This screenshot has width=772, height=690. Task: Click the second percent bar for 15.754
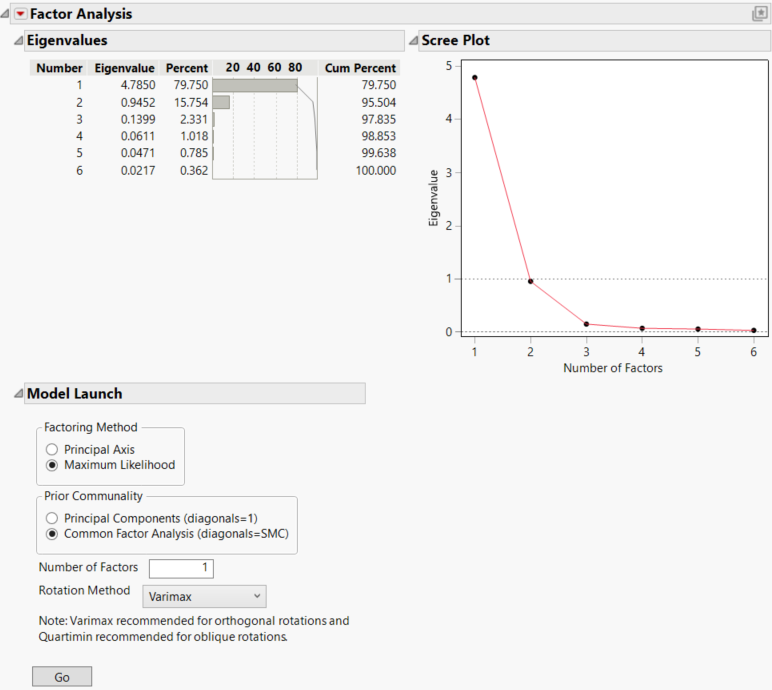tap(221, 102)
